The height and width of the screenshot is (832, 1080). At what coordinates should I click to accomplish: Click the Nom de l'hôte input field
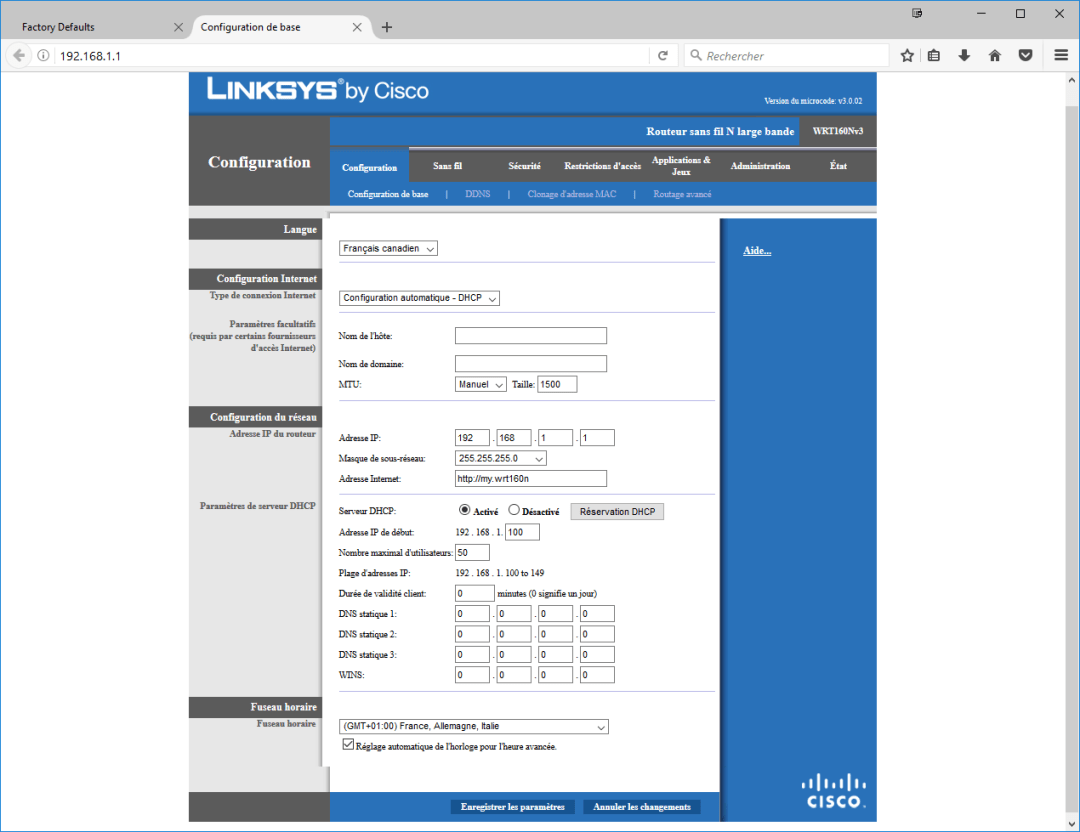tap(531, 336)
